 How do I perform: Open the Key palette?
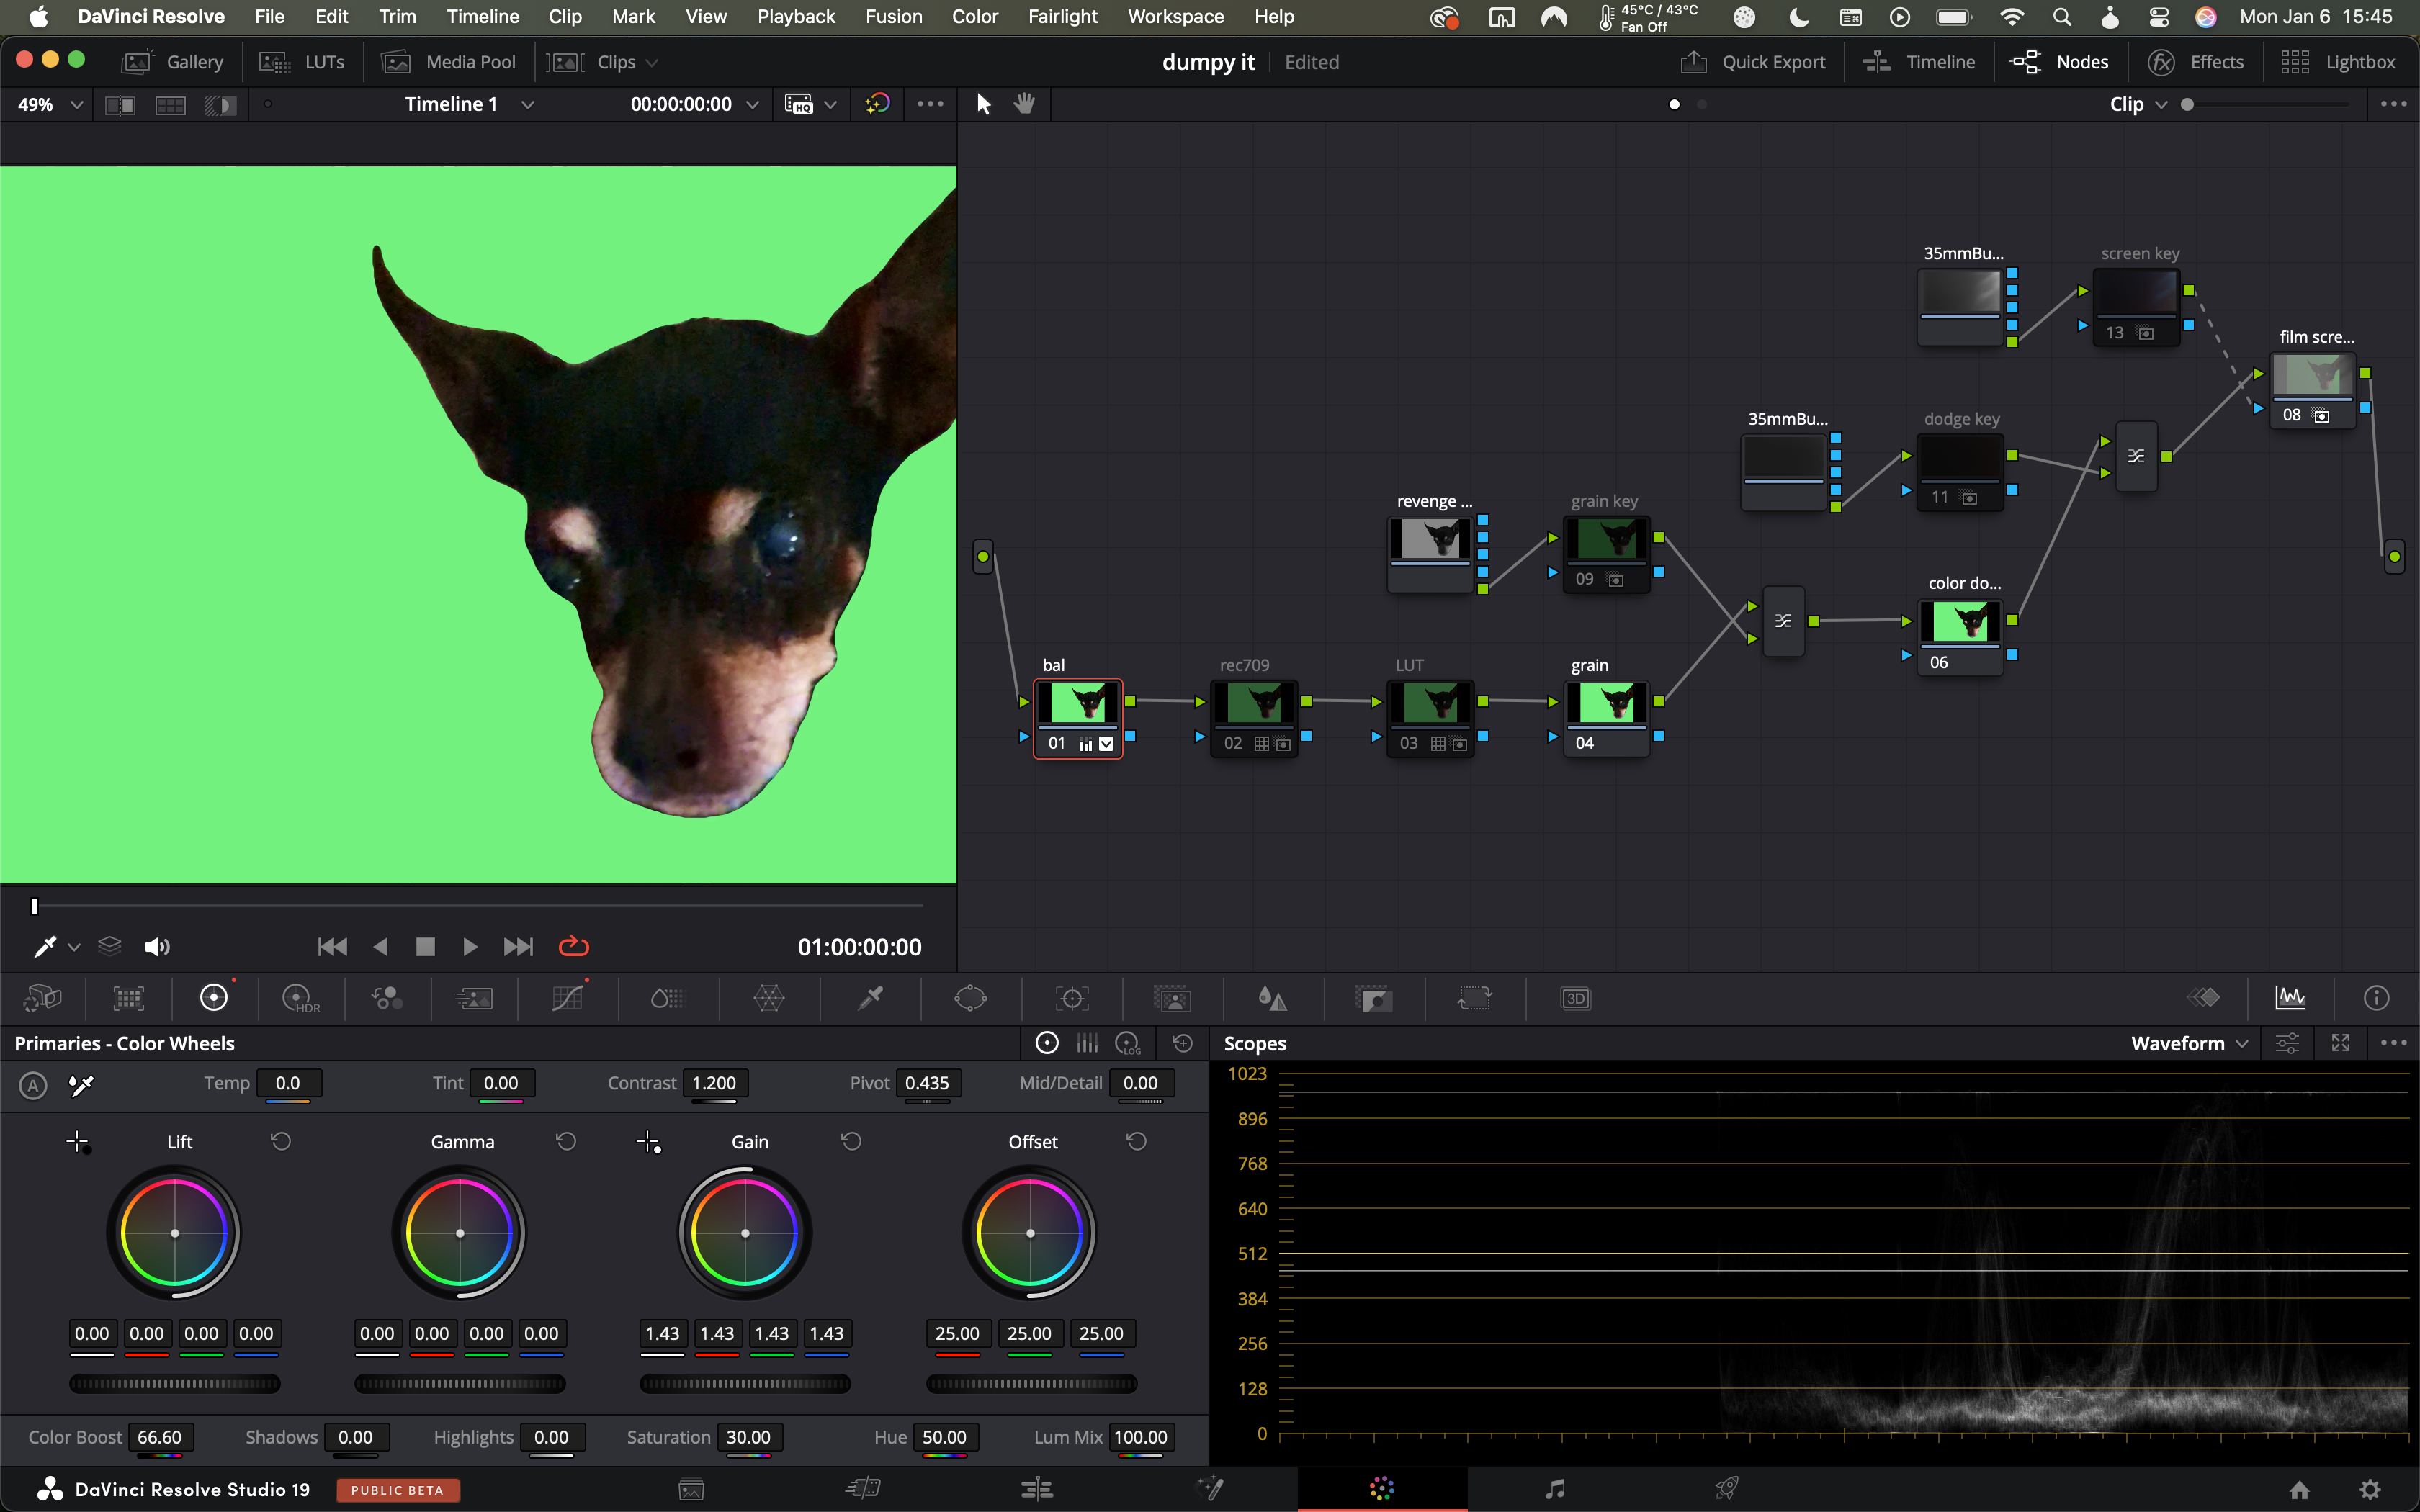pos(1374,998)
